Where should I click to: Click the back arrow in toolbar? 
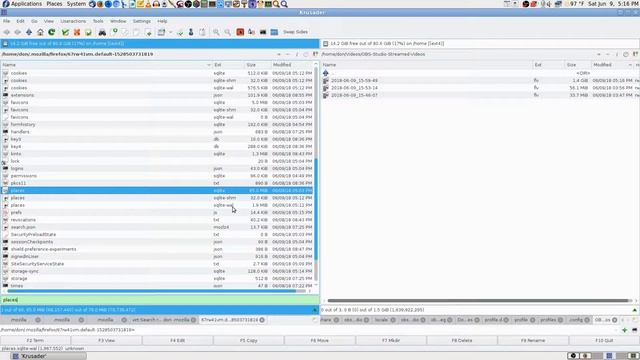[7, 32]
